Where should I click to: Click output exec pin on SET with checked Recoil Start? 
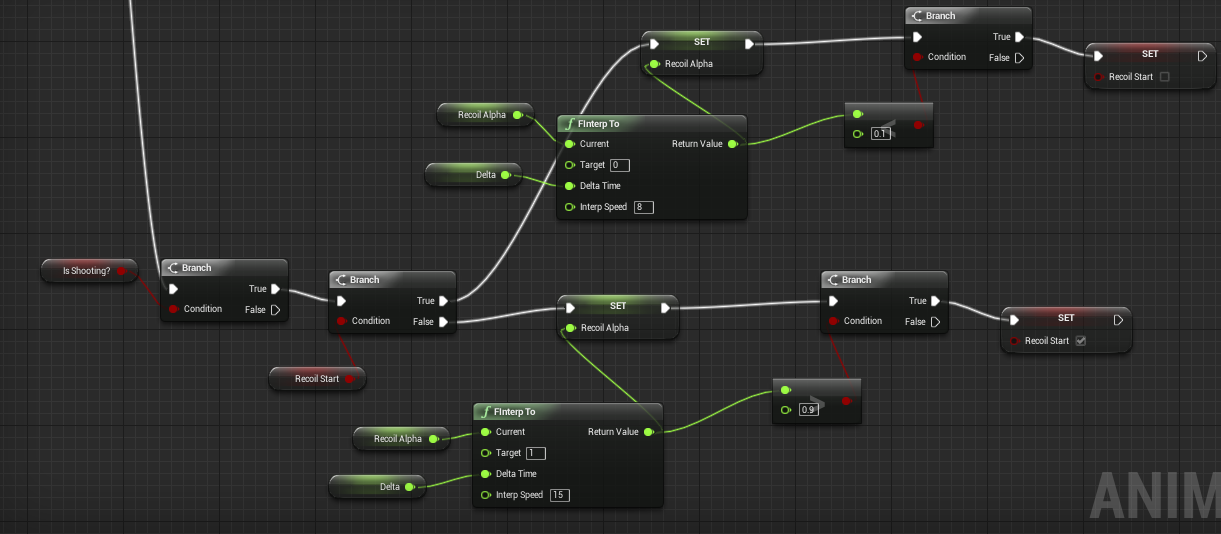1118,320
